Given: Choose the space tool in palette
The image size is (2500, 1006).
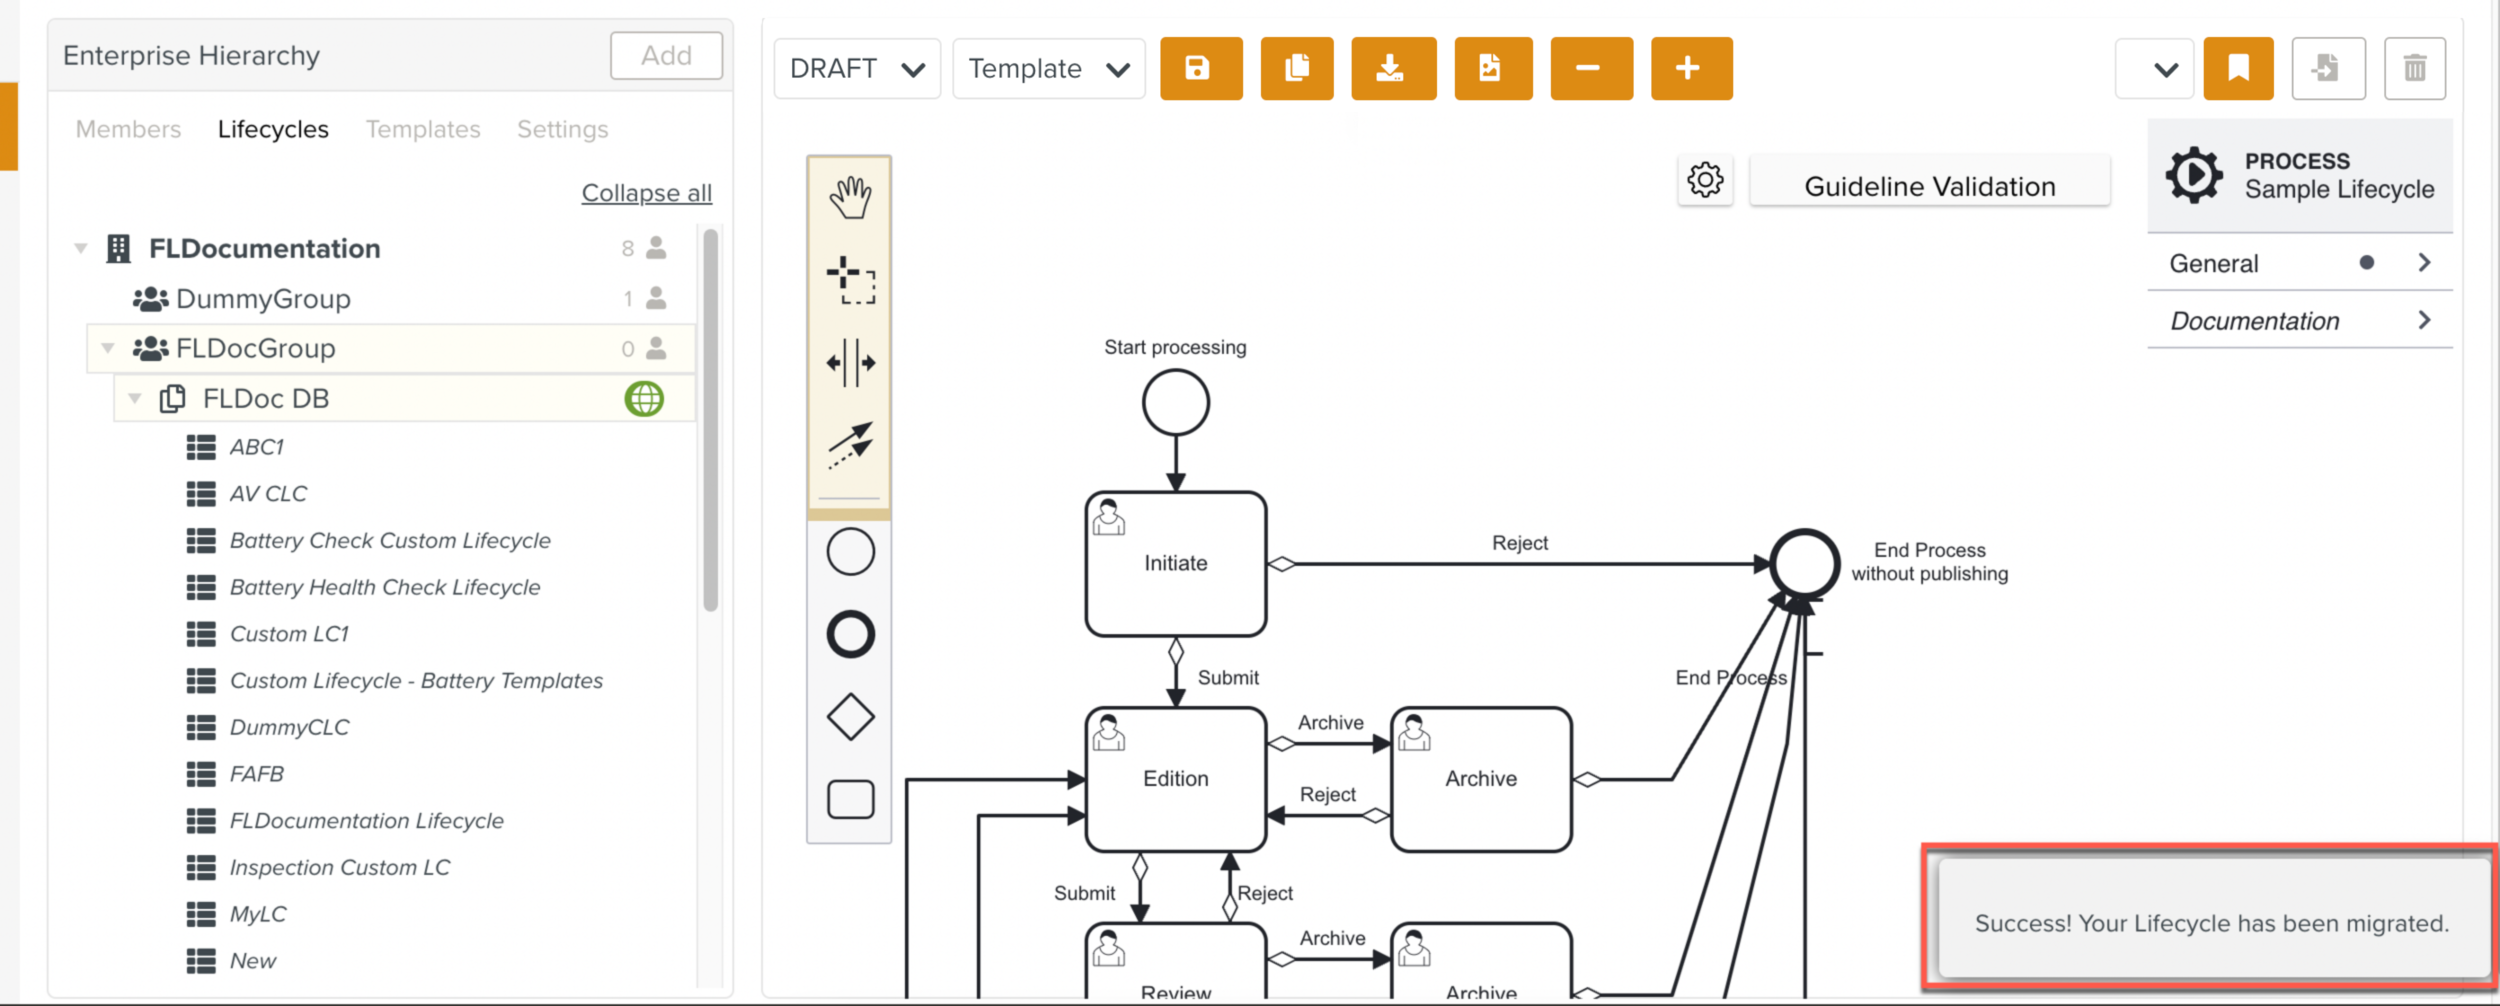Looking at the screenshot, I should [x=849, y=362].
